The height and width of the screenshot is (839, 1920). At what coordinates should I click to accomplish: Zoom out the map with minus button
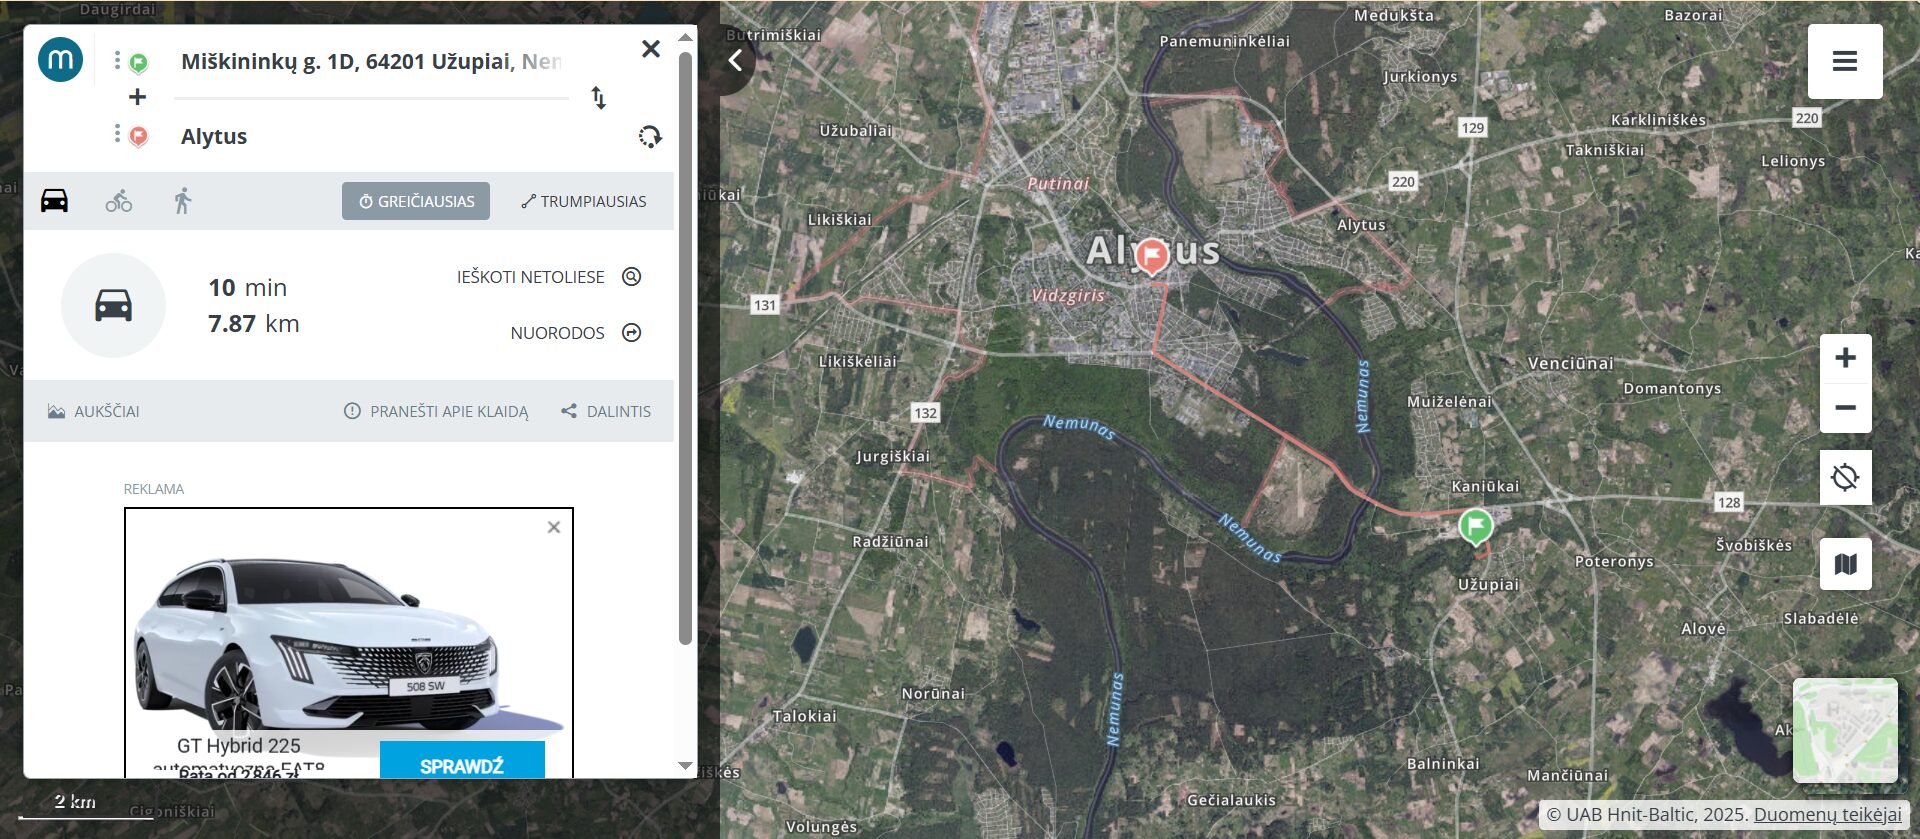1846,408
